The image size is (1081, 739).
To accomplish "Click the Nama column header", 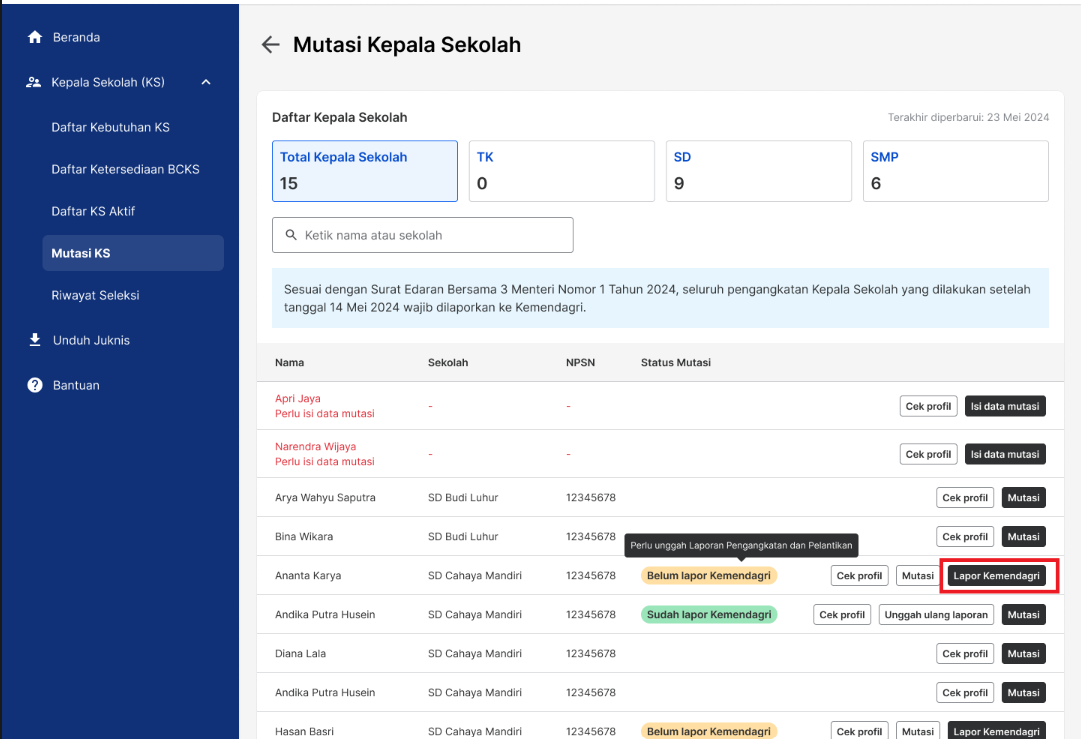I will pos(290,363).
